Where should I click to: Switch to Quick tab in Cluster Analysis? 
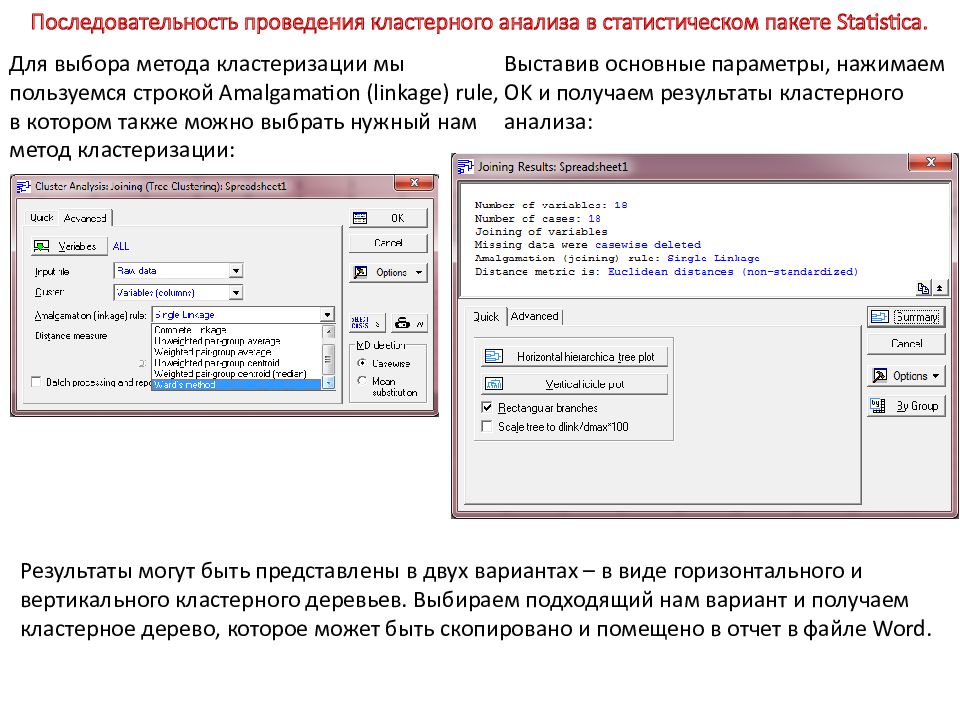click(42, 217)
